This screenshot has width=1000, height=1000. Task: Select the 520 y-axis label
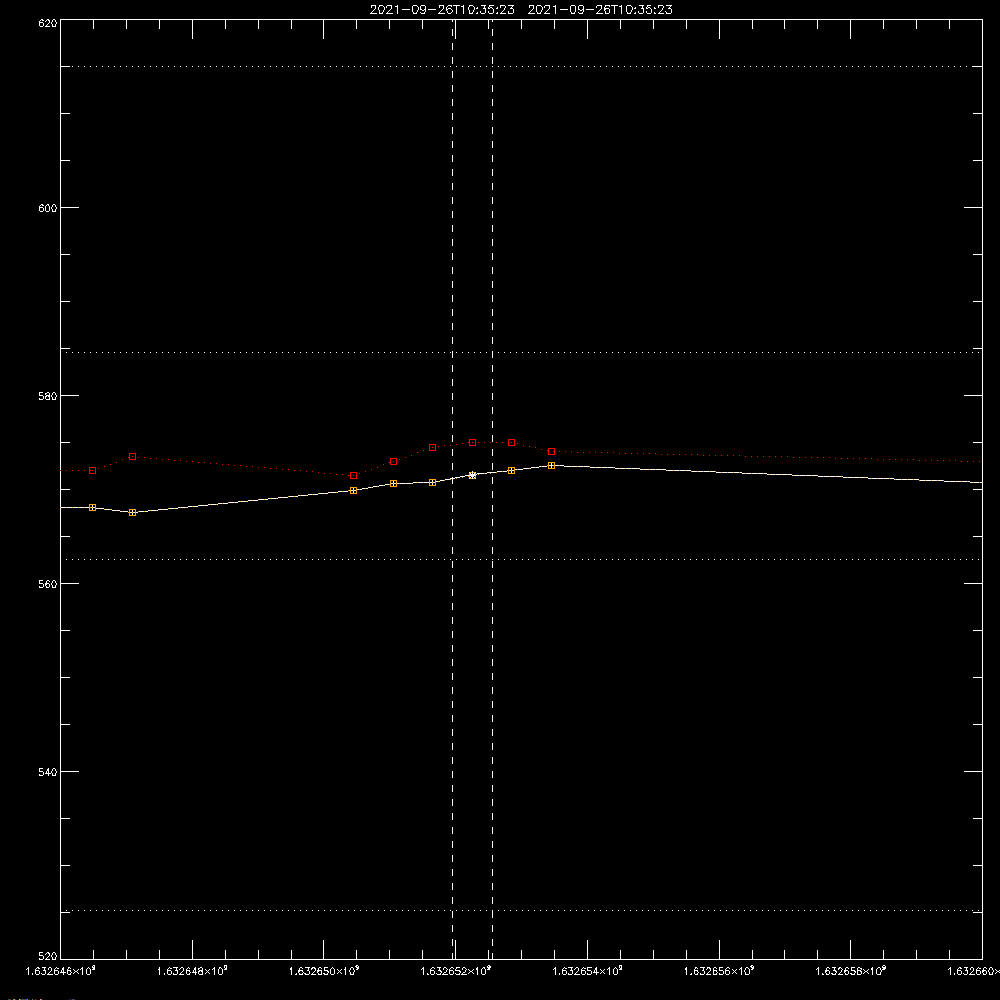pyautogui.click(x=48, y=956)
